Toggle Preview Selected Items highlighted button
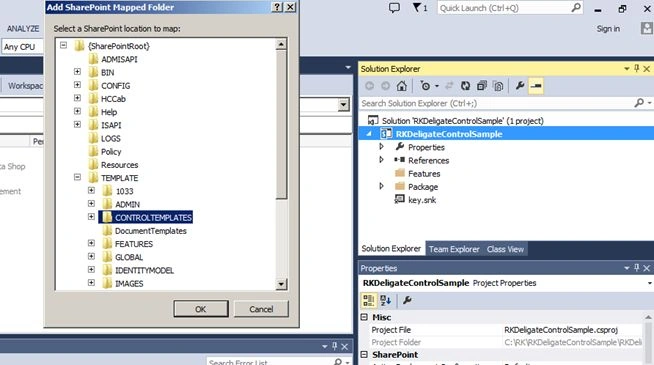The width and height of the screenshot is (654, 365). point(536,86)
